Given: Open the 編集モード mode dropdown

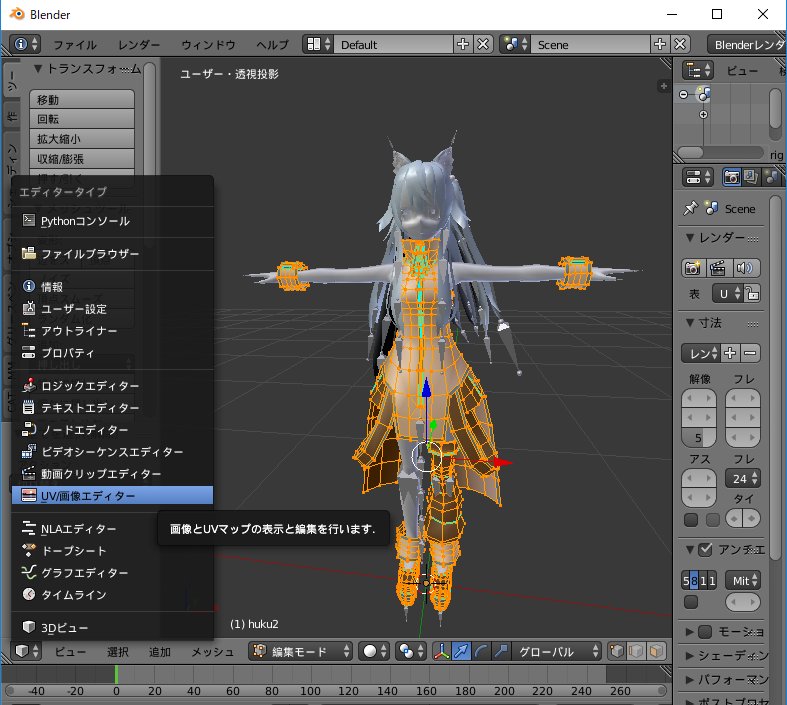Looking at the screenshot, I should (300, 651).
